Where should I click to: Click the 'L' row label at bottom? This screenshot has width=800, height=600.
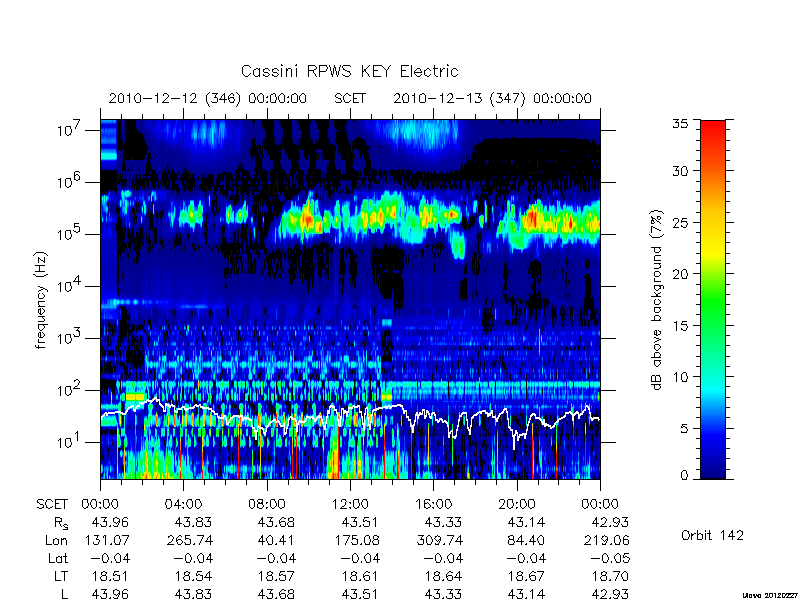click(64, 594)
